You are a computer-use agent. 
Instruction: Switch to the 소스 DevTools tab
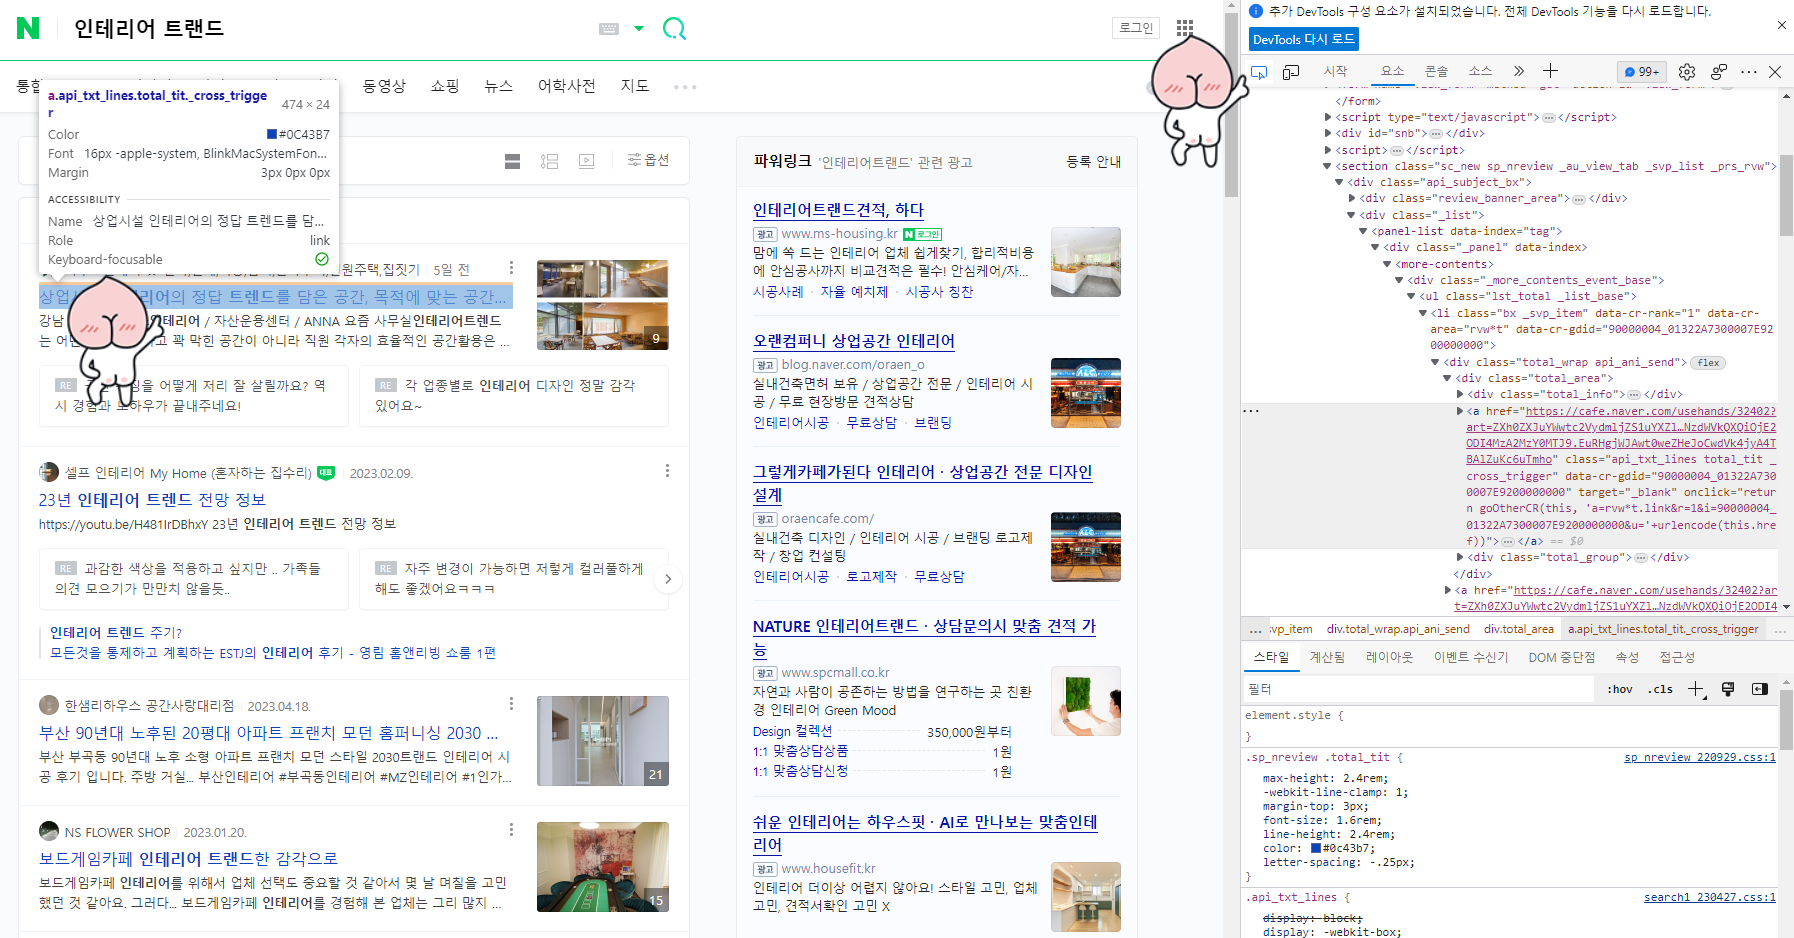click(1480, 71)
